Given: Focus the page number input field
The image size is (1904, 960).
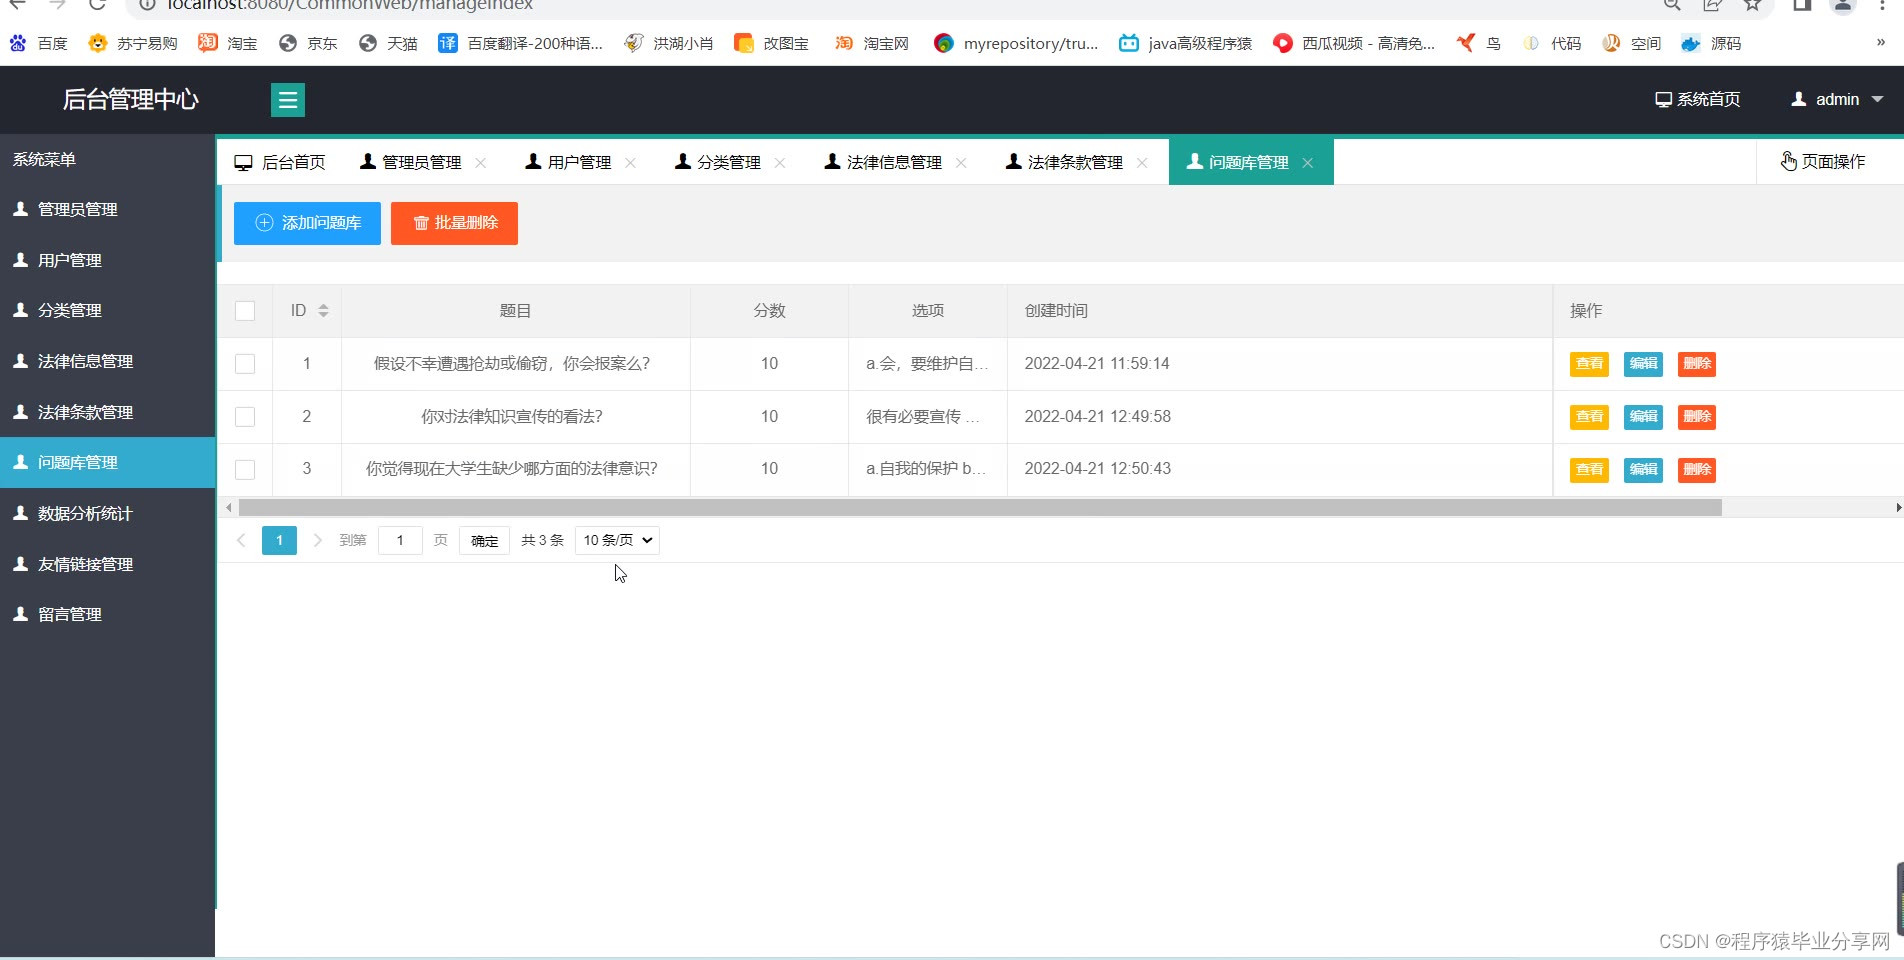Looking at the screenshot, I should [400, 540].
